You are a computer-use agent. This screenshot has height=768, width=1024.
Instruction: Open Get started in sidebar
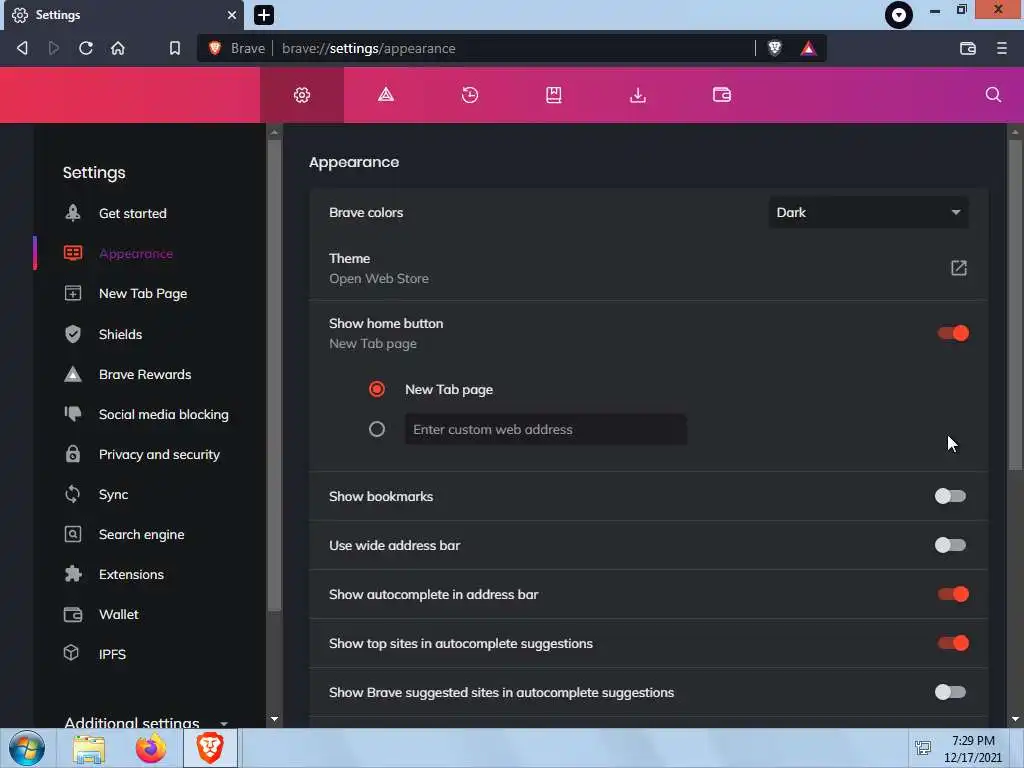point(133,214)
